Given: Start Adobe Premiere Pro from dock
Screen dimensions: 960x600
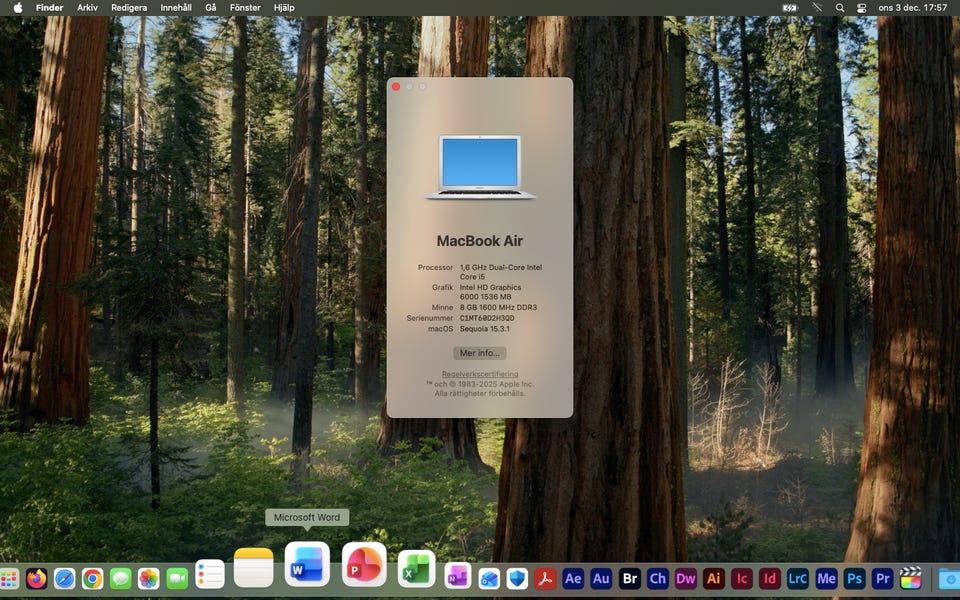Looking at the screenshot, I should click(882, 578).
